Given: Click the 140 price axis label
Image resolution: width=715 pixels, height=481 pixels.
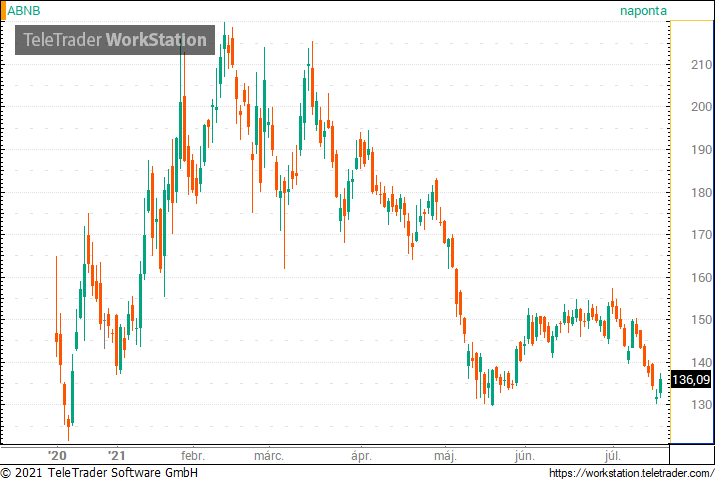Looking at the screenshot, I should coord(701,362).
